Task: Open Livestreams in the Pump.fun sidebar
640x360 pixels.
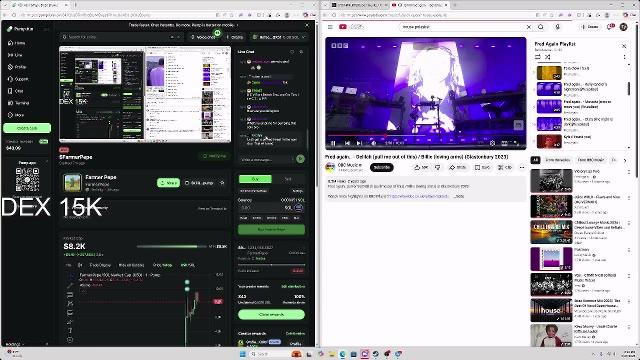Action: pos(16,55)
